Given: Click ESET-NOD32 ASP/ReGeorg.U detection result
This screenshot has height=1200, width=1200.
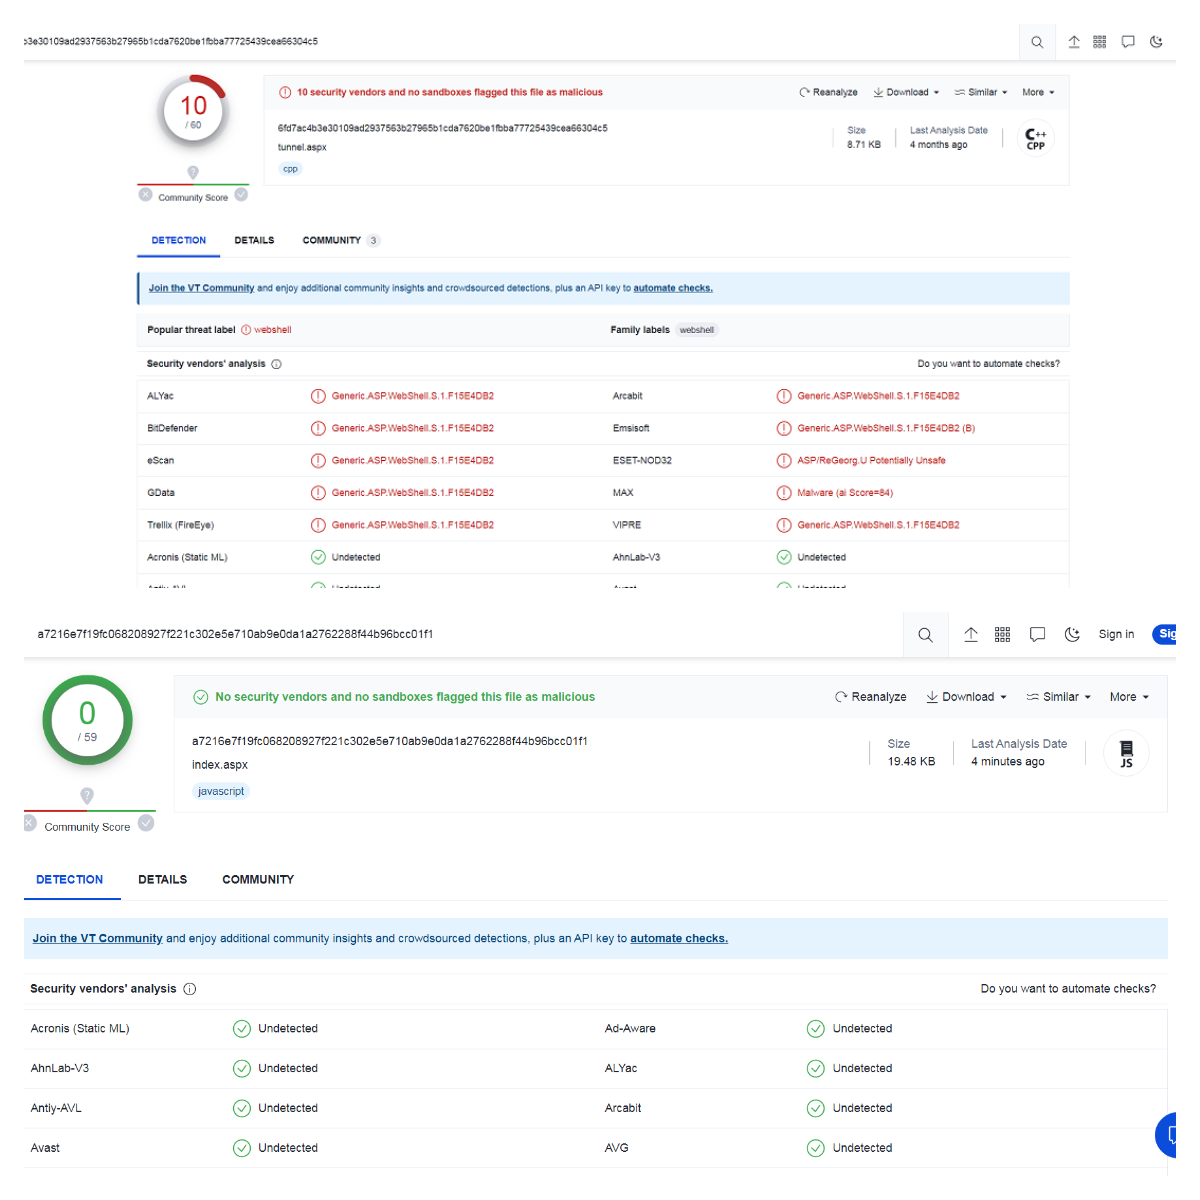Looking at the screenshot, I should pyautogui.click(x=871, y=461).
